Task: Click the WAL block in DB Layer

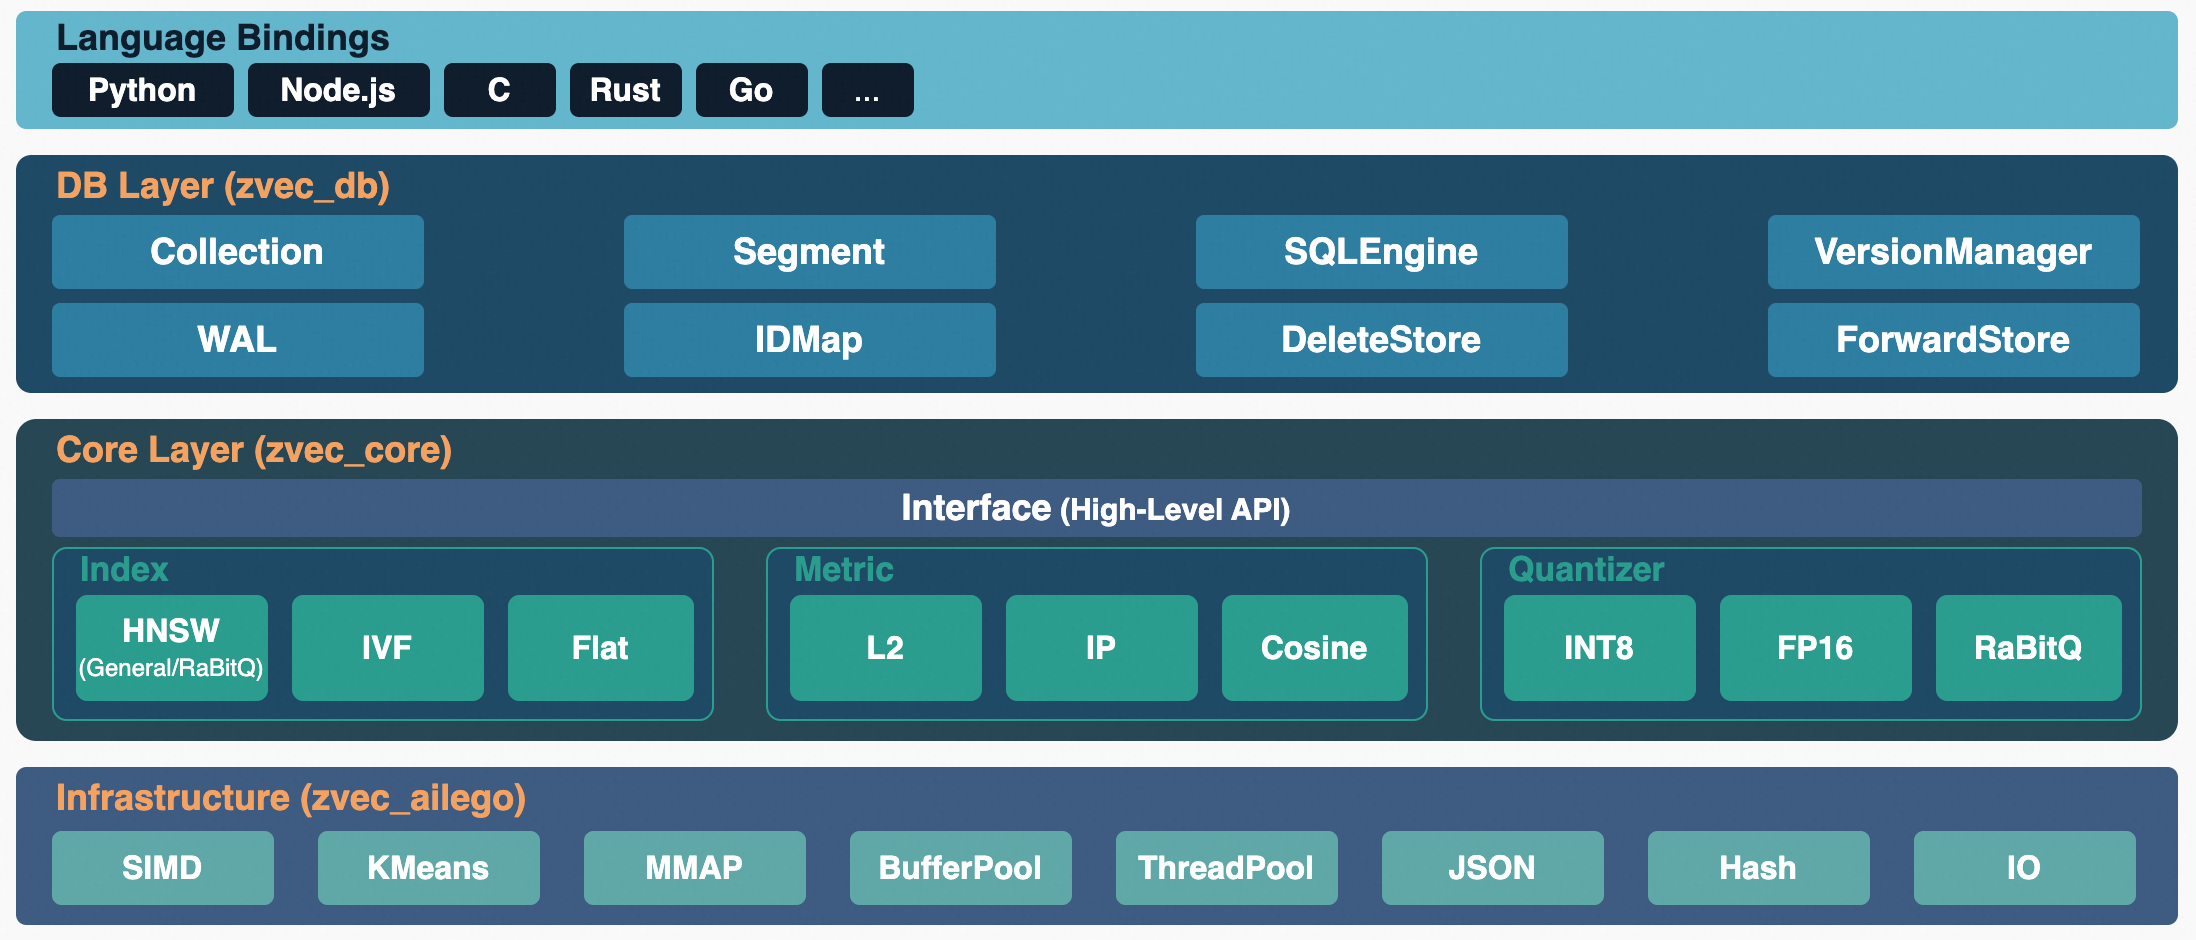Action: [x=237, y=340]
